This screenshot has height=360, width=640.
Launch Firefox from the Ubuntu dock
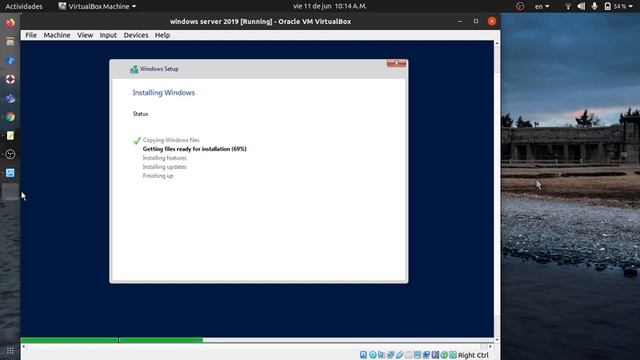click(x=10, y=22)
